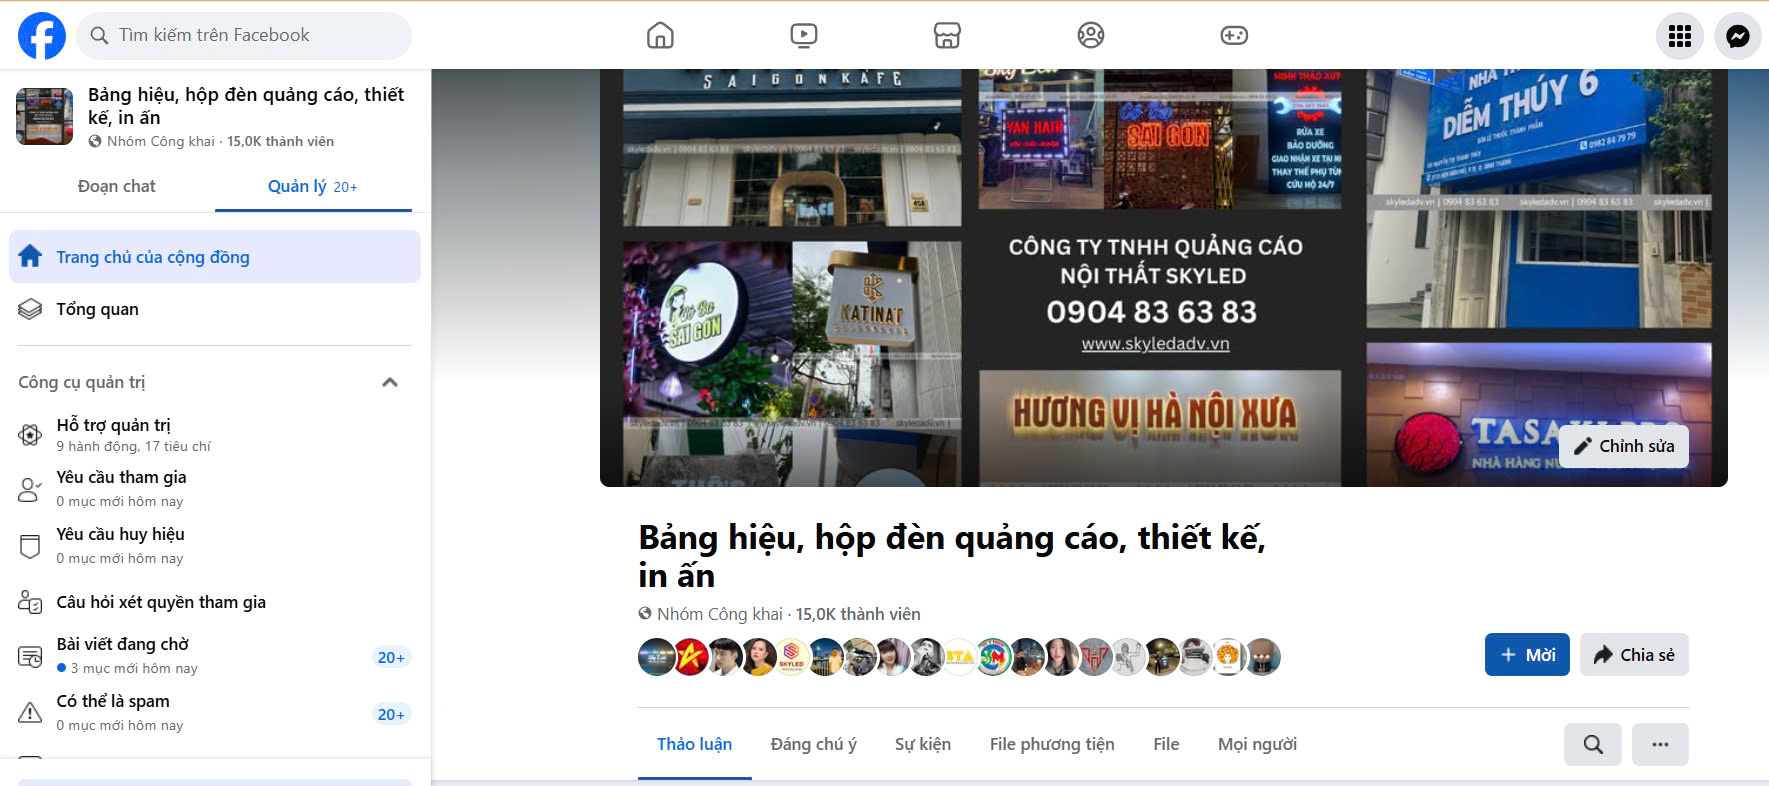Click the group cover photo
The height and width of the screenshot is (786, 1769).
point(1163,278)
